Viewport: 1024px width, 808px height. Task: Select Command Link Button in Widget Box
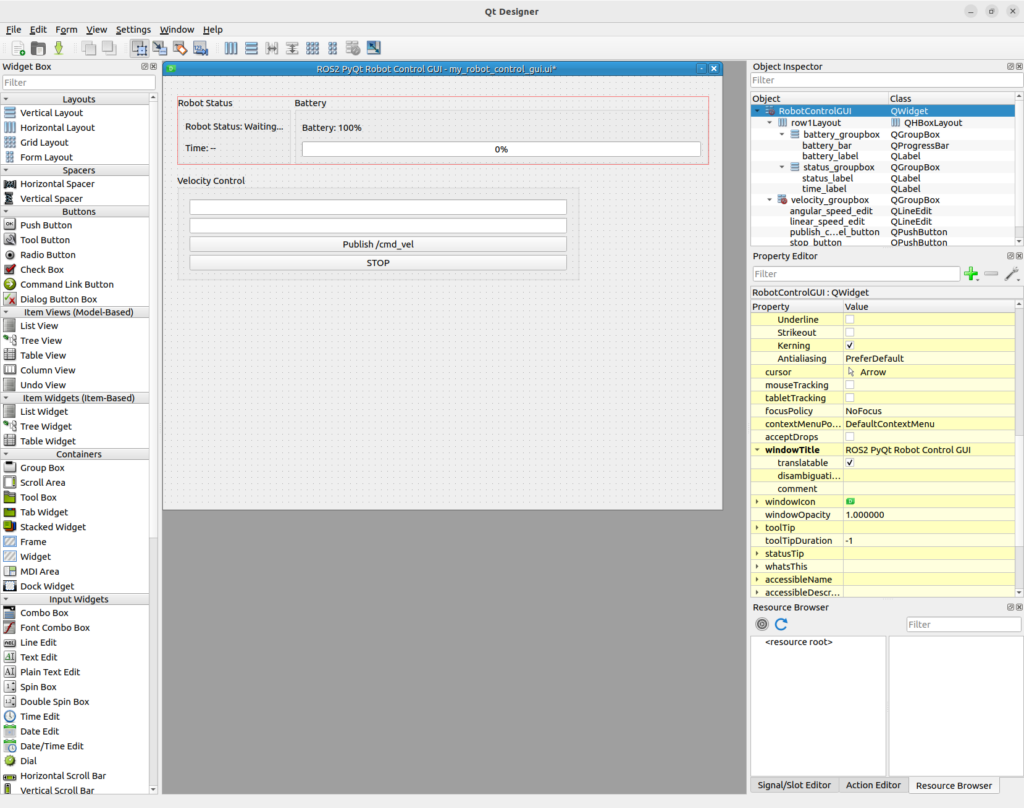point(67,284)
